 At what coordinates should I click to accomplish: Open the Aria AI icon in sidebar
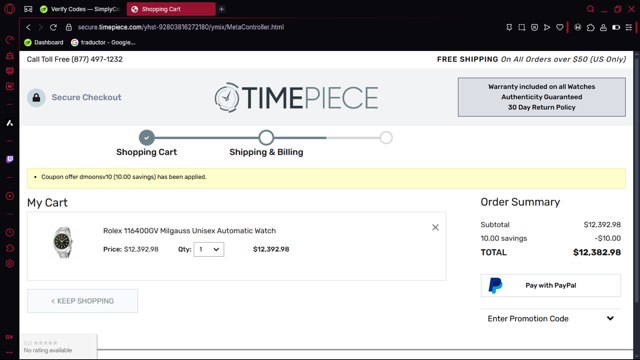tap(9, 123)
